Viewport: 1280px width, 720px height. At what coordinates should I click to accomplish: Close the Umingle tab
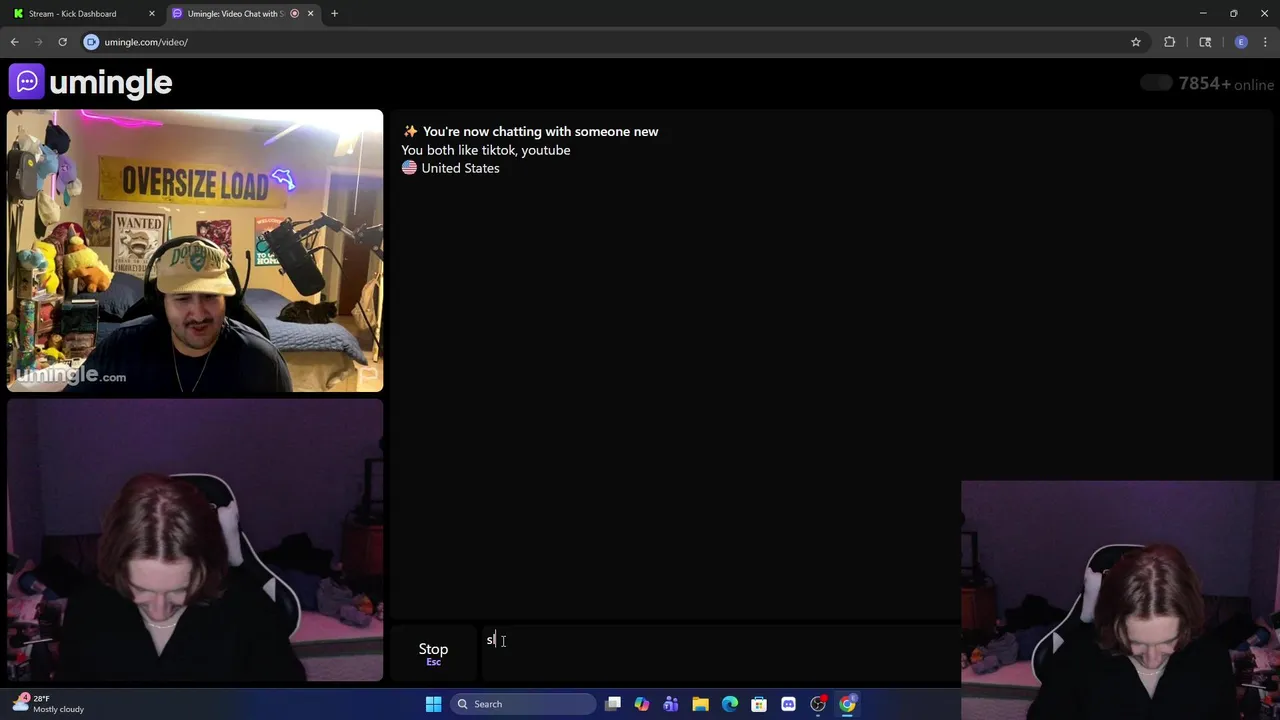pos(311,14)
